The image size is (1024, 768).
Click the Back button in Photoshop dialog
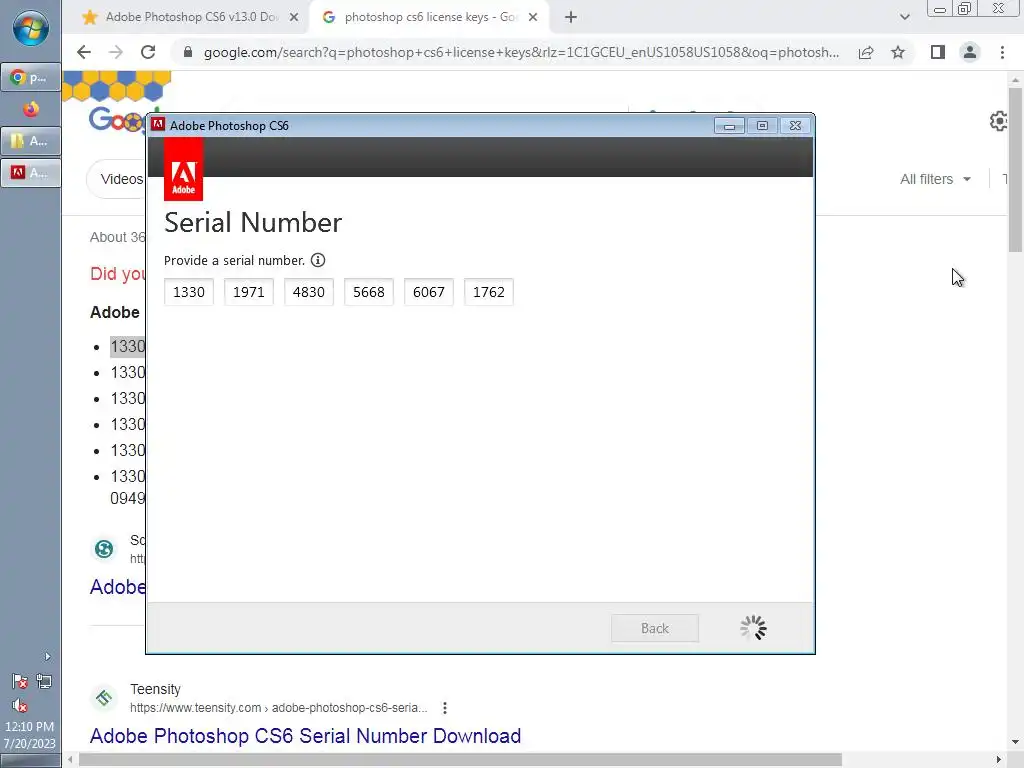(x=654, y=628)
